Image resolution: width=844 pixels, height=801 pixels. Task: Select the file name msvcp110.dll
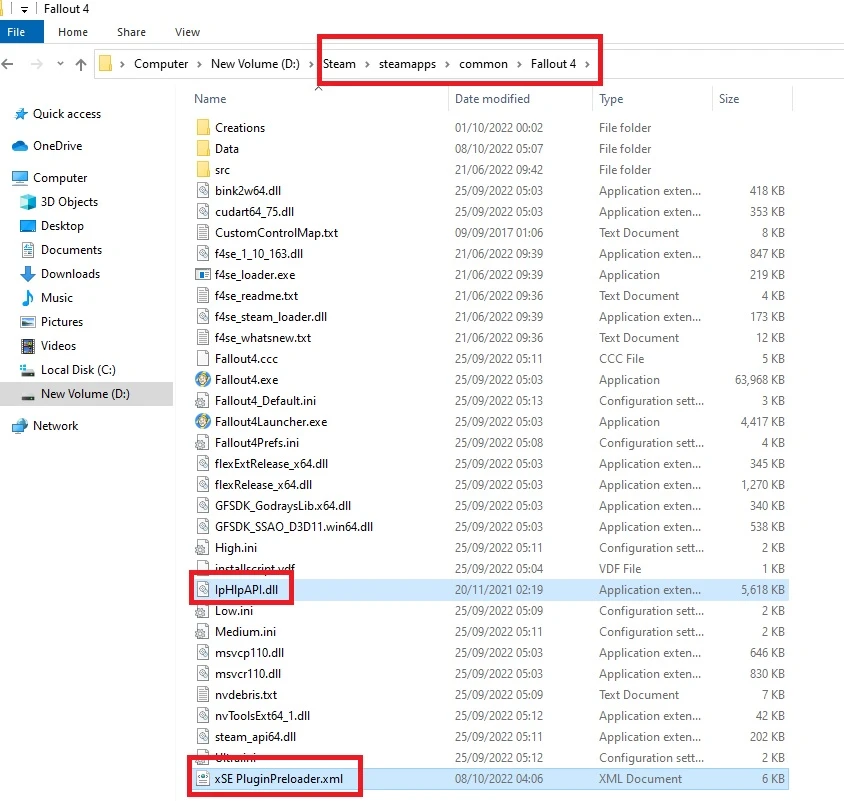click(x=249, y=652)
